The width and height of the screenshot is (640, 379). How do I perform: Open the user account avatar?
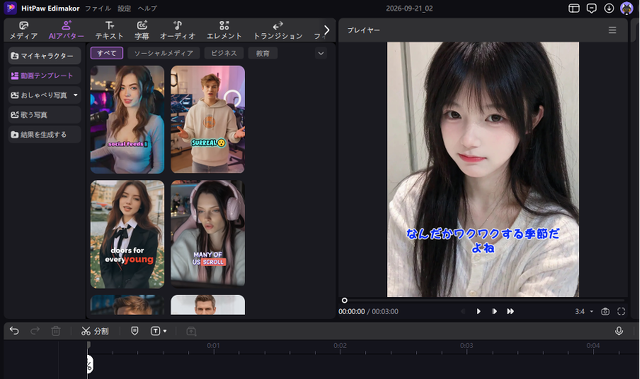[x=626, y=8]
